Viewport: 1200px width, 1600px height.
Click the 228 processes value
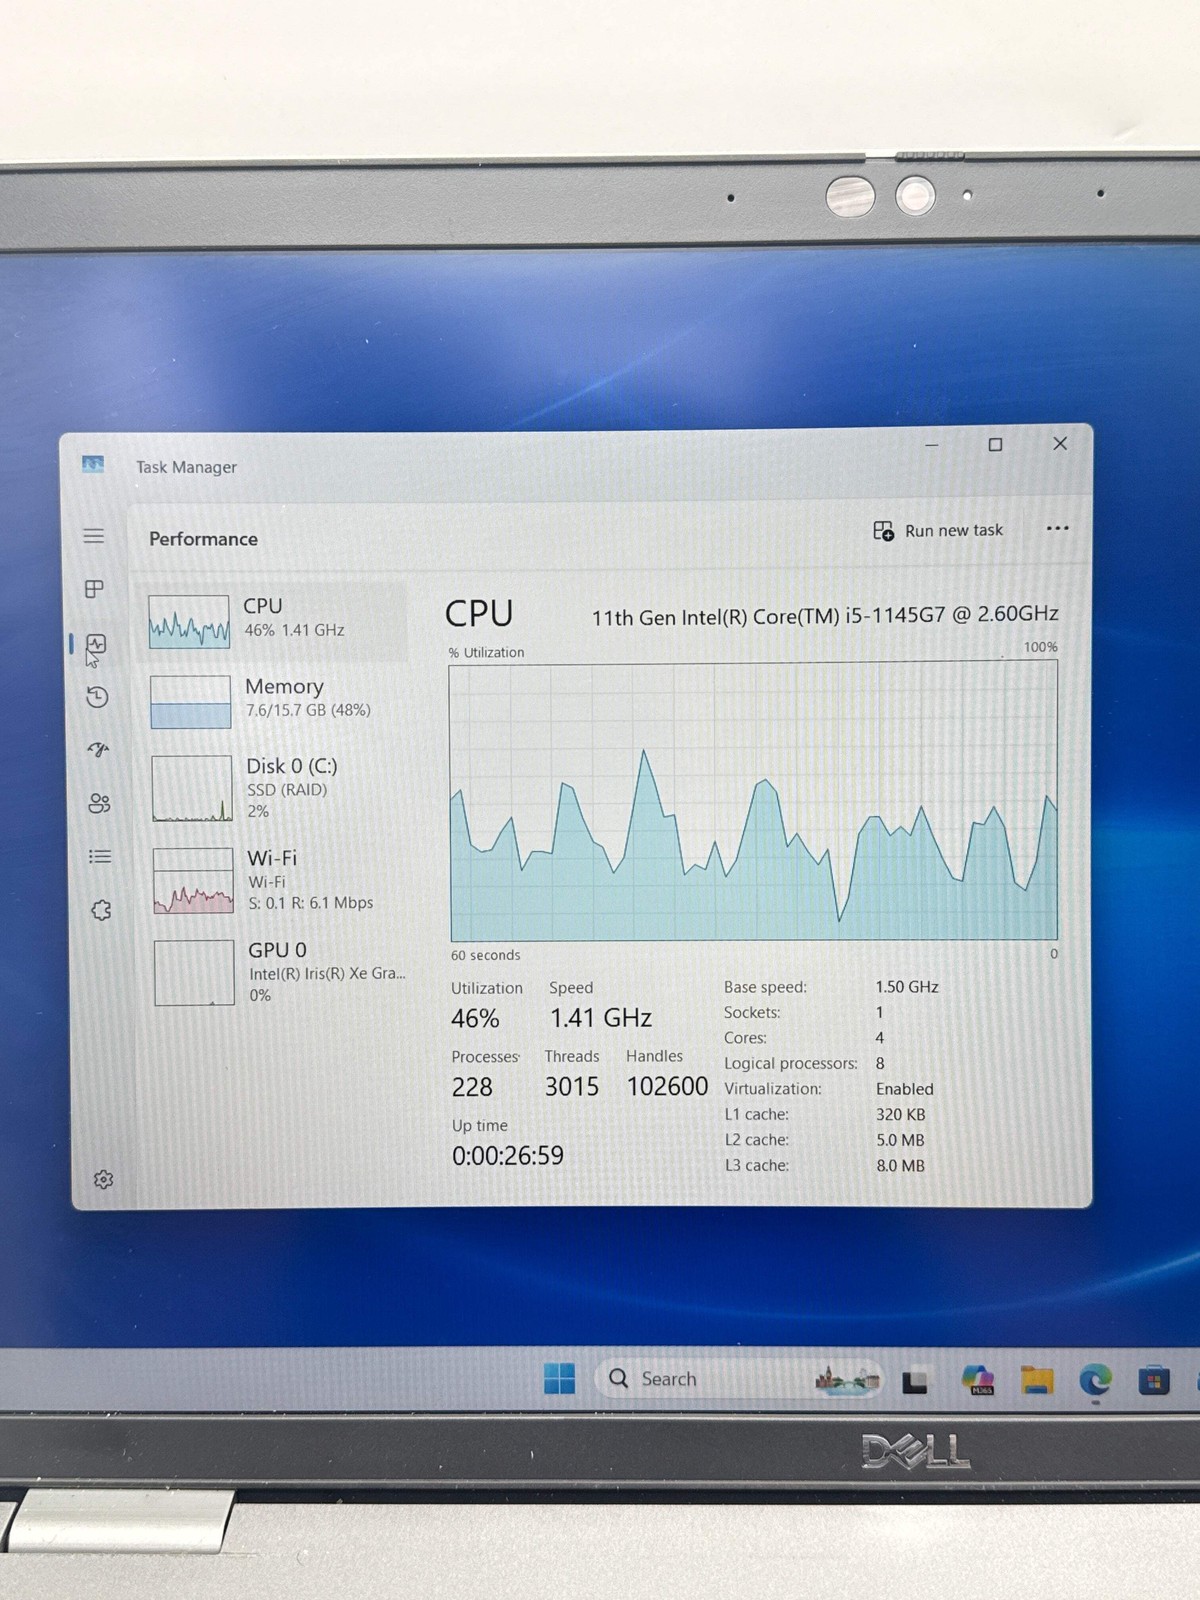pos(472,1087)
